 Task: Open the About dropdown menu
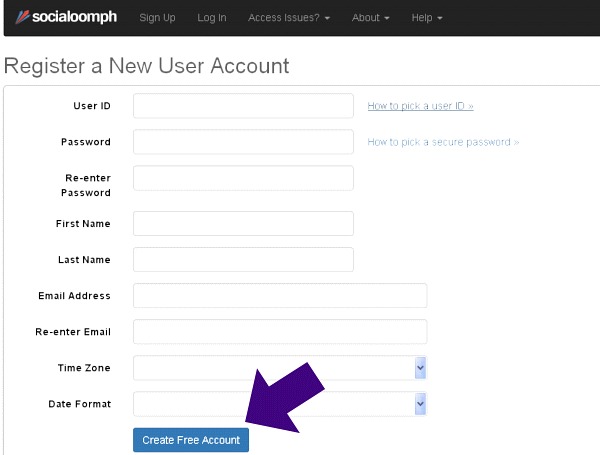tap(370, 18)
